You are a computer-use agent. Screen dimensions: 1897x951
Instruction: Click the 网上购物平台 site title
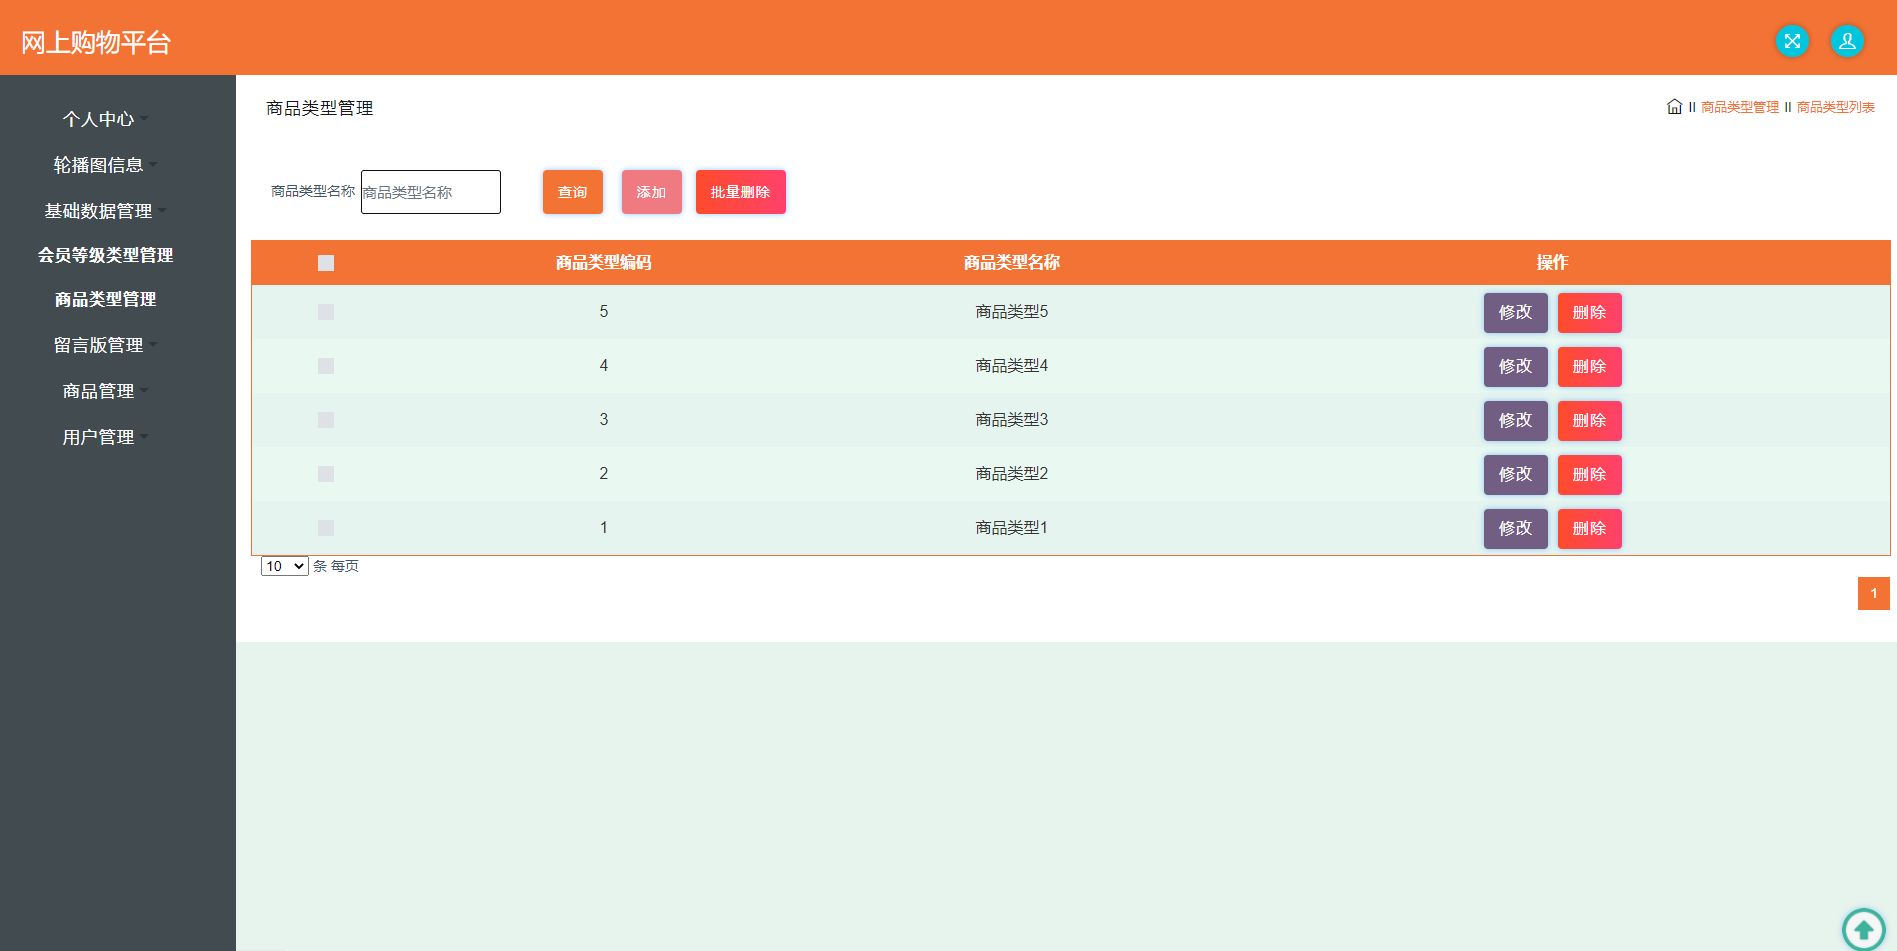point(96,42)
